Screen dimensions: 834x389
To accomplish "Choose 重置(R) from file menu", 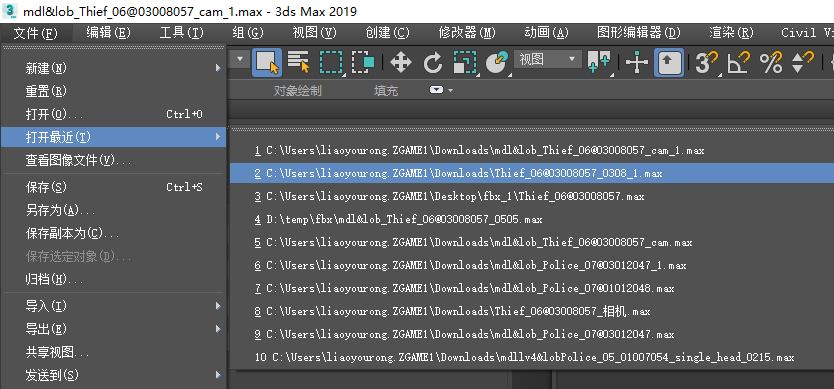I will pos(113,91).
